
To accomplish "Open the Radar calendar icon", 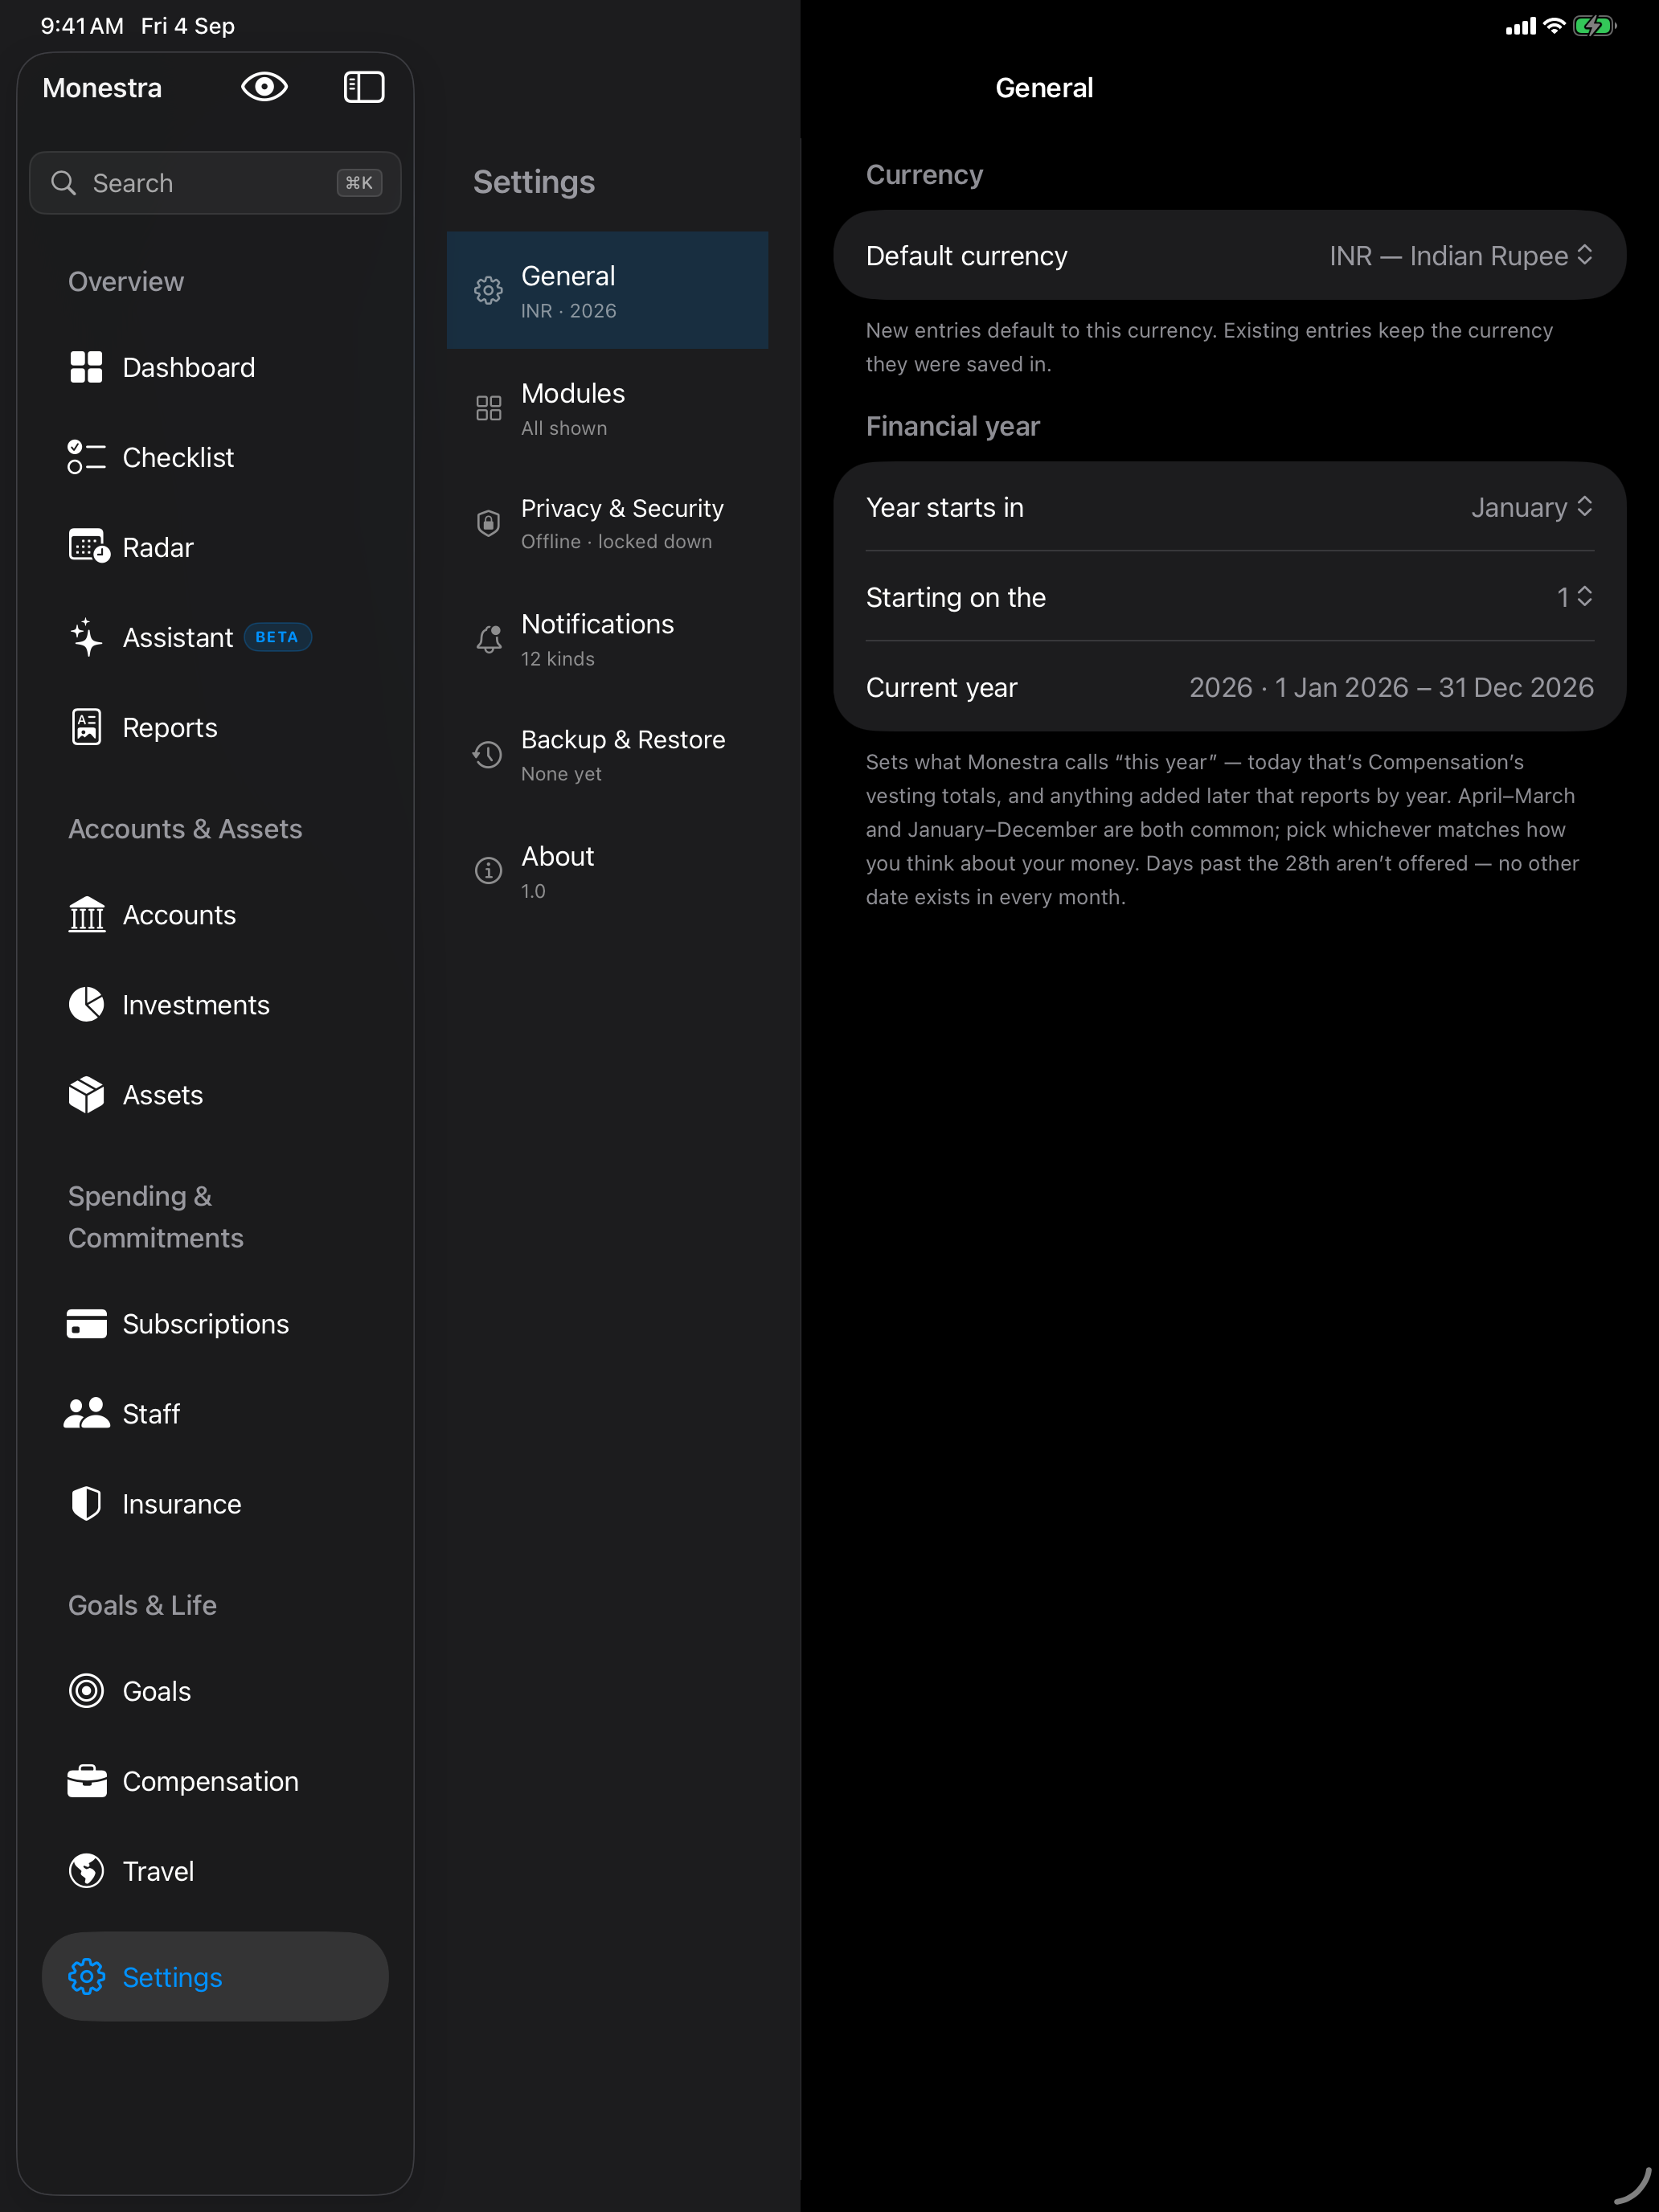I will [88, 547].
